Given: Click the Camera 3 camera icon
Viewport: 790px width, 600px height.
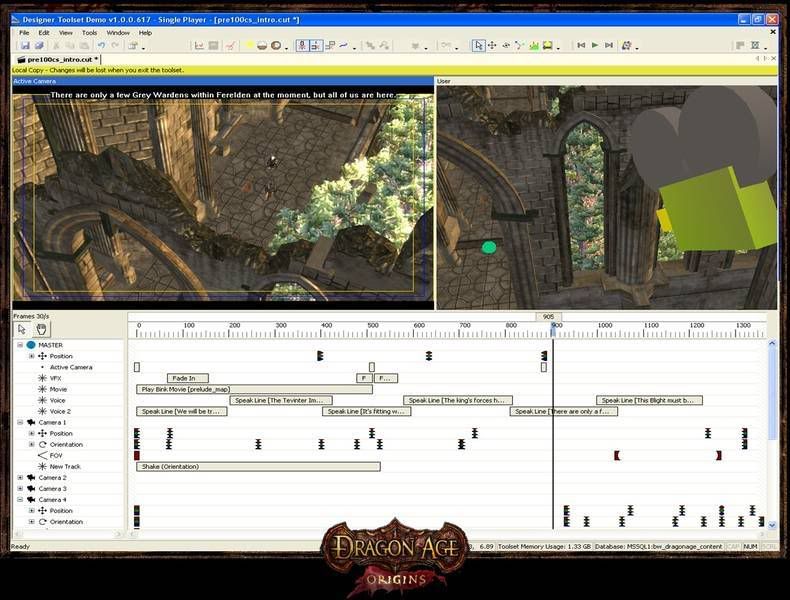Looking at the screenshot, I should [x=31, y=489].
